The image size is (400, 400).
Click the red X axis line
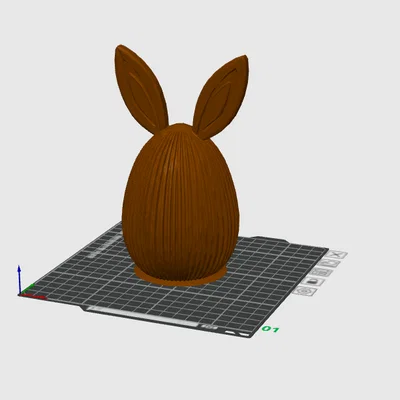33,296
